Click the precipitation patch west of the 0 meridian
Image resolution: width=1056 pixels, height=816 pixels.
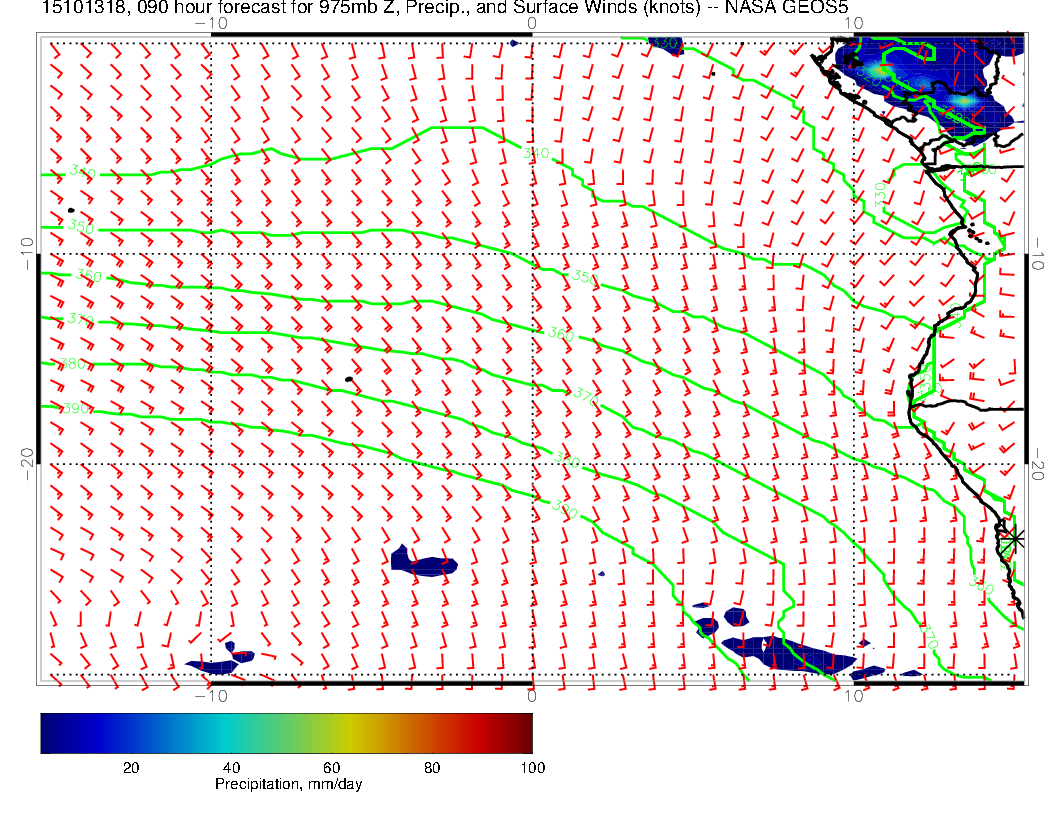(x=425, y=564)
